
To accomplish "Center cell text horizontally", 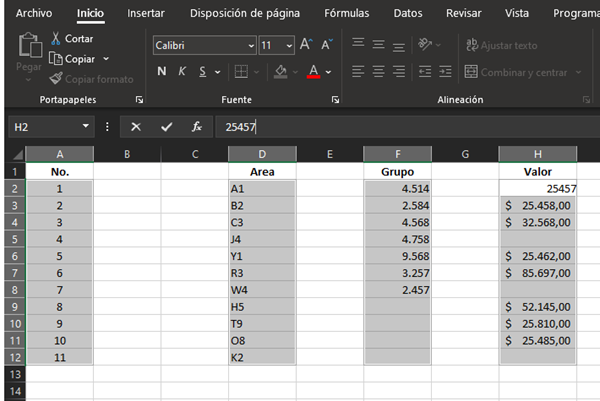I will click(x=378, y=72).
